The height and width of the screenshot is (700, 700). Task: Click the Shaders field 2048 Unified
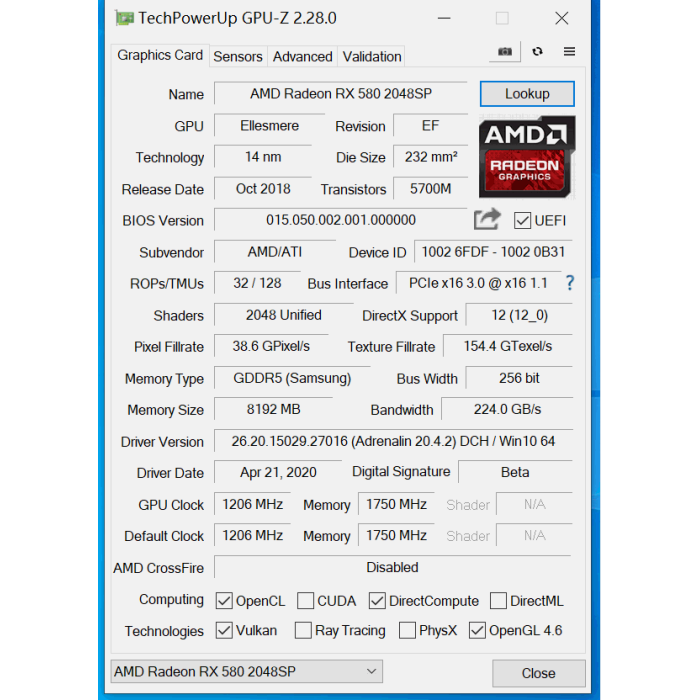(x=283, y=315)
